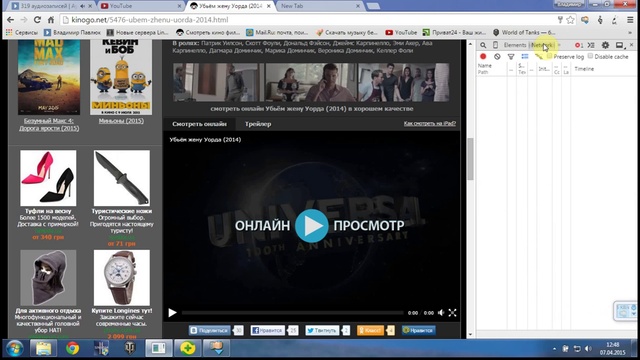Open the 'Миньоны (2015)' link
The width and height of the screenshot is (640, 360).
coord(121,121)
